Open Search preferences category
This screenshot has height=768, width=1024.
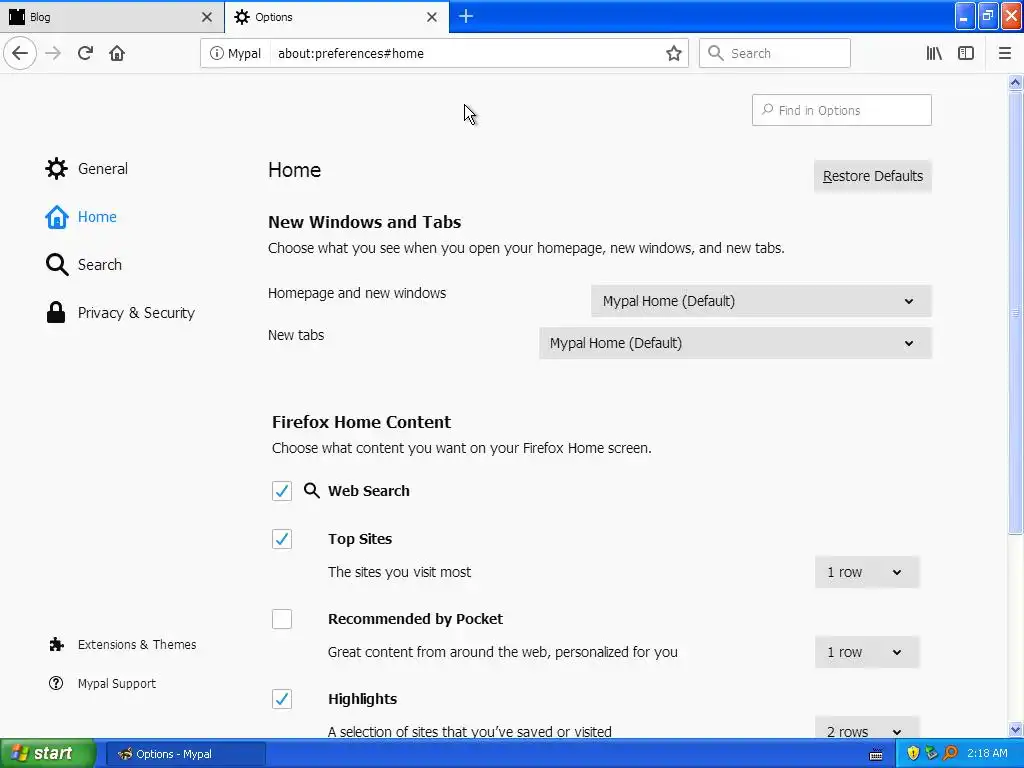pos(99,264)
